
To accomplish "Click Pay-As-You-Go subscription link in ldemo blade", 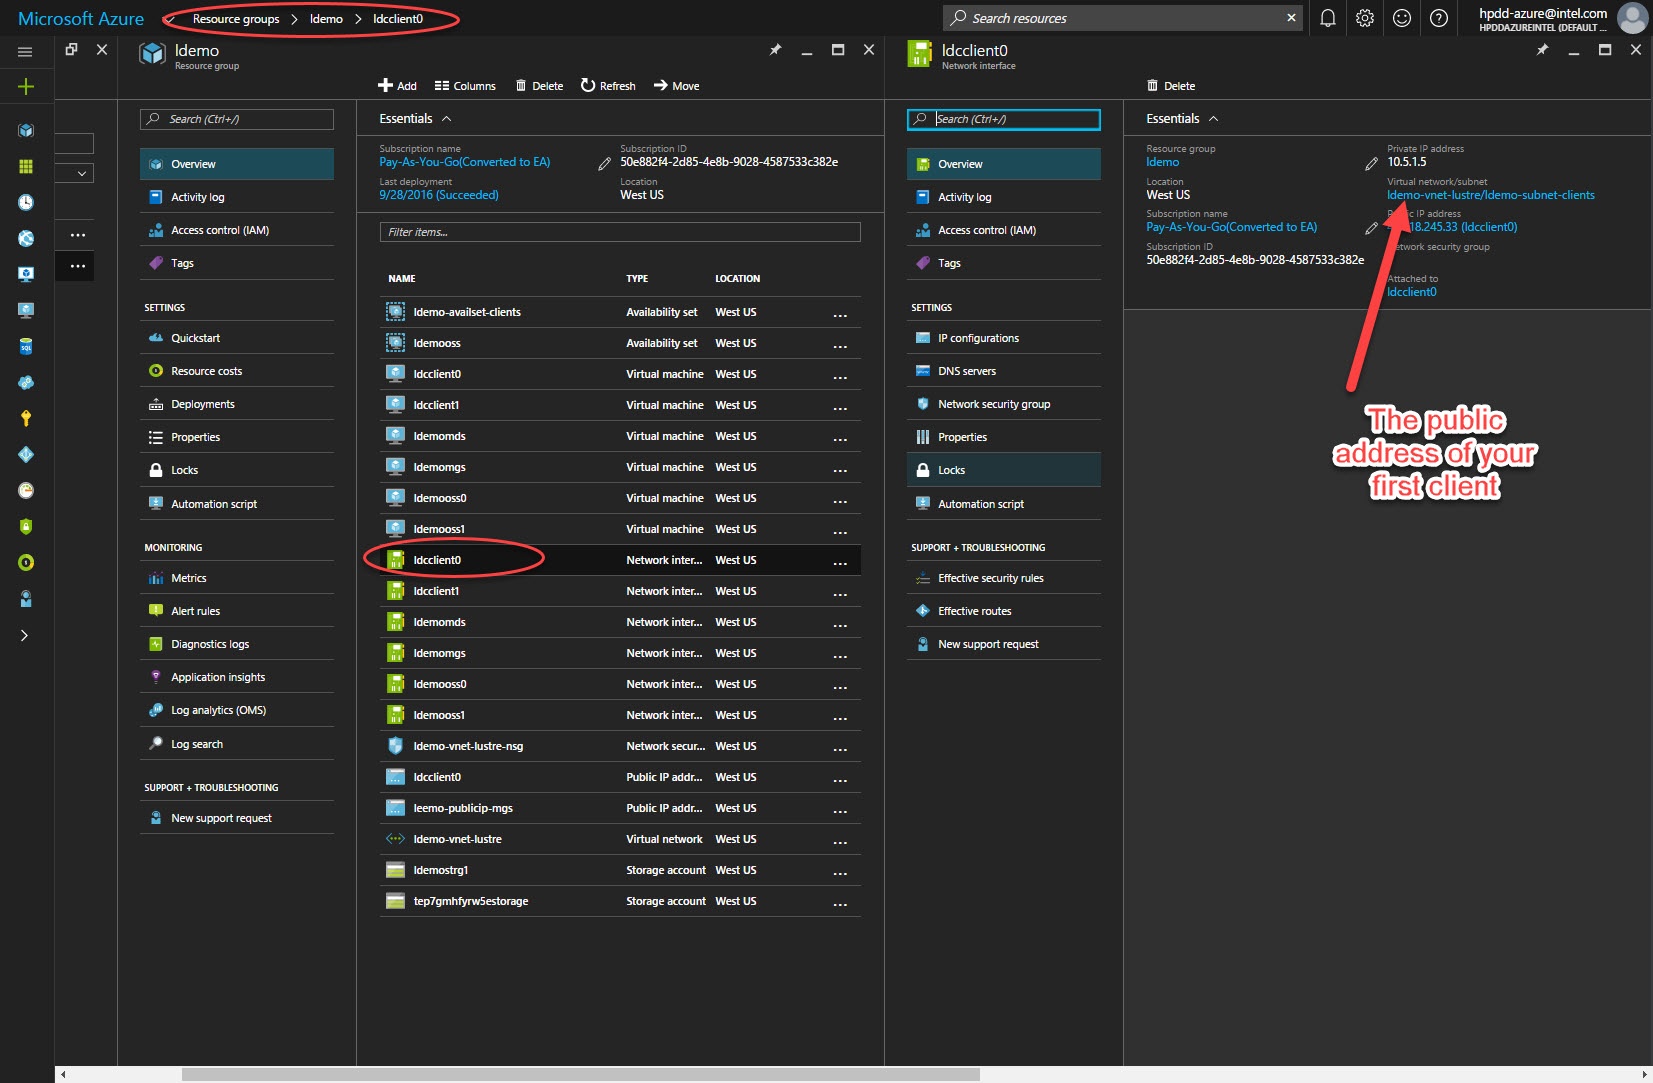I will coord(464,162).
